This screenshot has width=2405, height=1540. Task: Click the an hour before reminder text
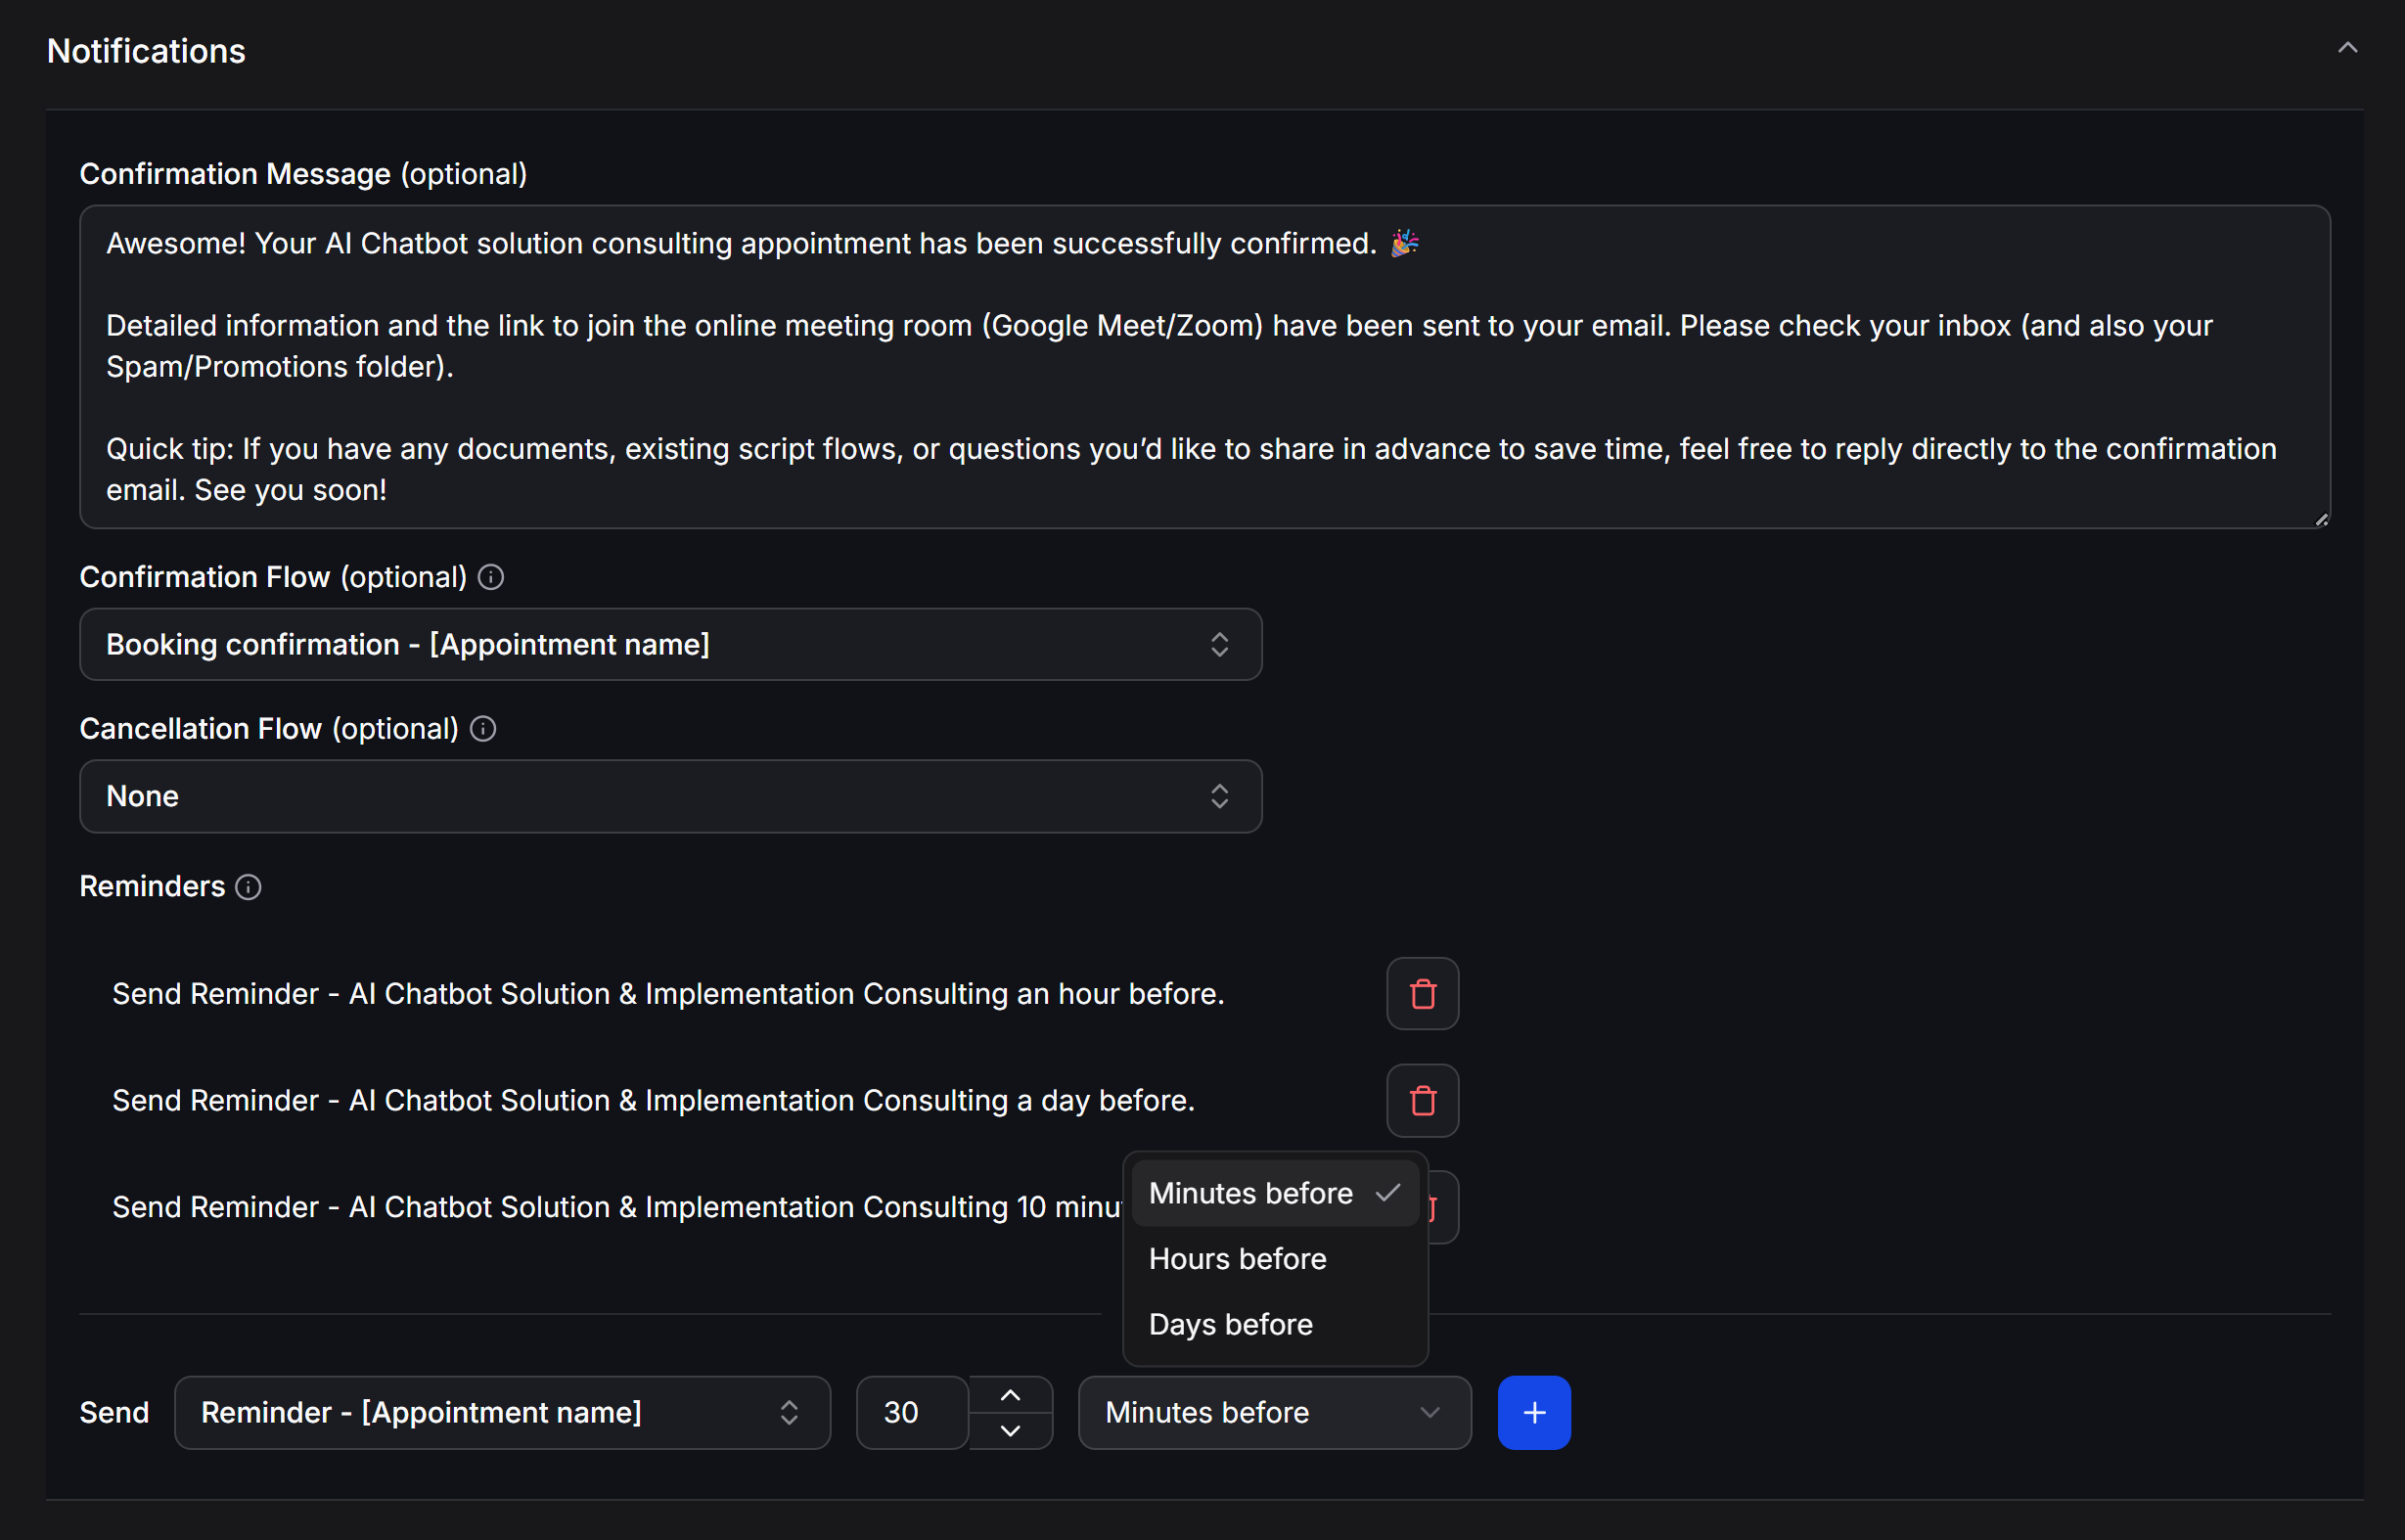668,994
